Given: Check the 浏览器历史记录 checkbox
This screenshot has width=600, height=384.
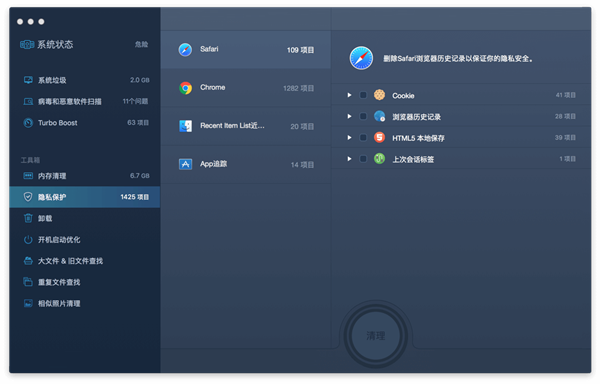Looking at the screenshot, I should 363,116.
